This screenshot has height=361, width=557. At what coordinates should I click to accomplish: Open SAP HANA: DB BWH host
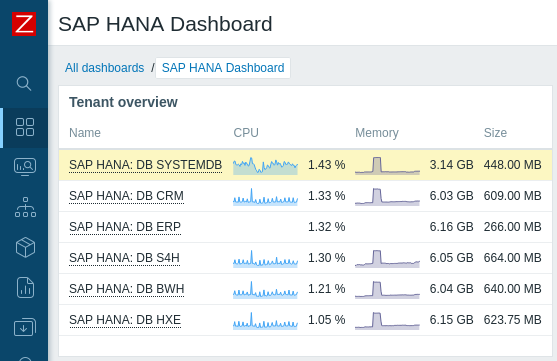coord(126,289)
